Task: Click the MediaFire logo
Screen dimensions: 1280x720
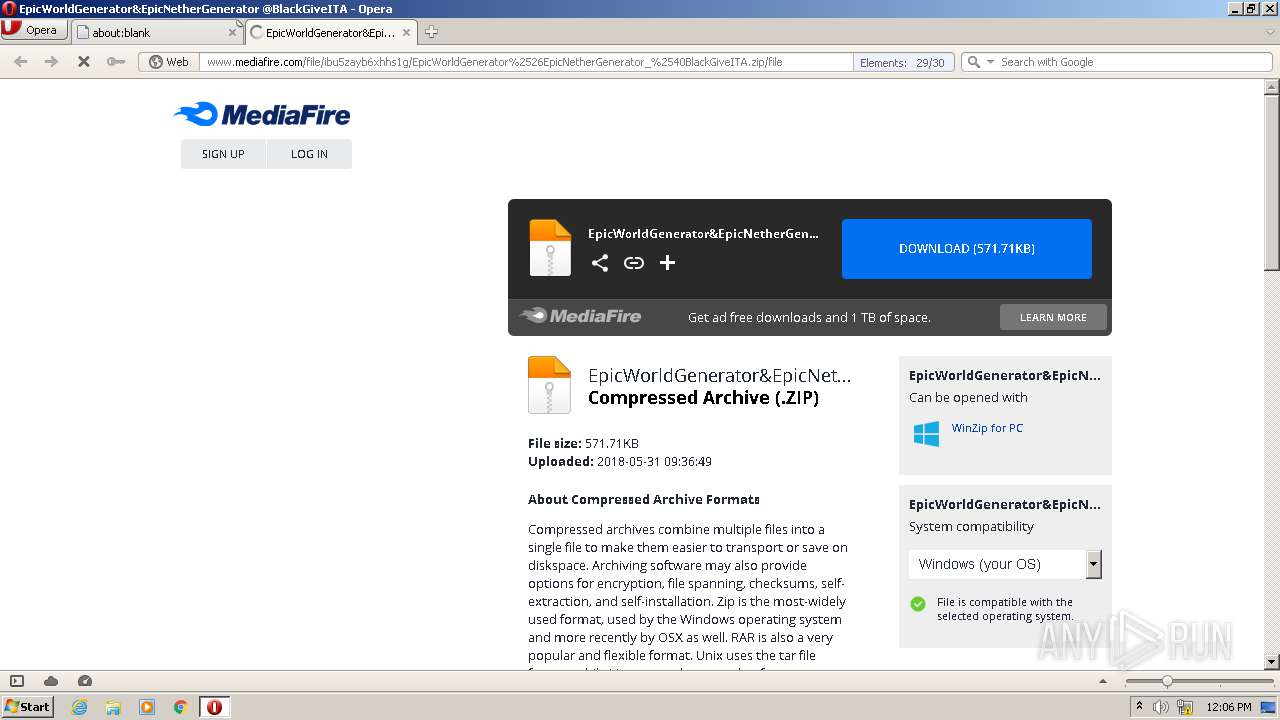Action: pos(262,114)
